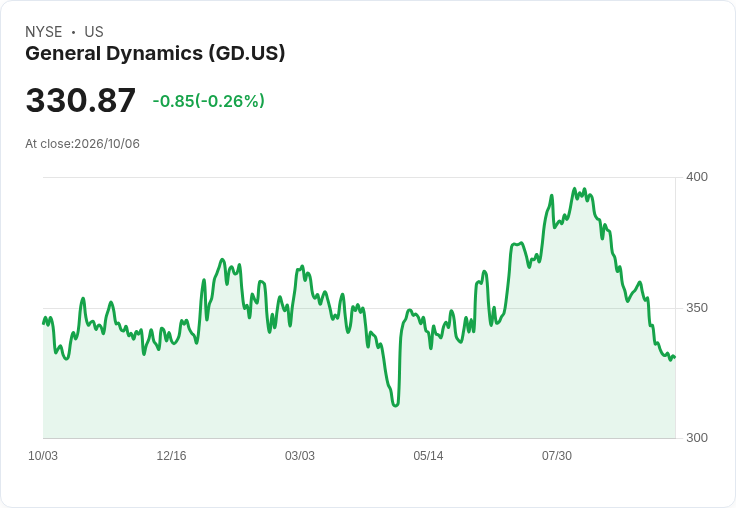Click the 350 y-axis label
This screenshot has width=736, height=508.
point(697,308)
